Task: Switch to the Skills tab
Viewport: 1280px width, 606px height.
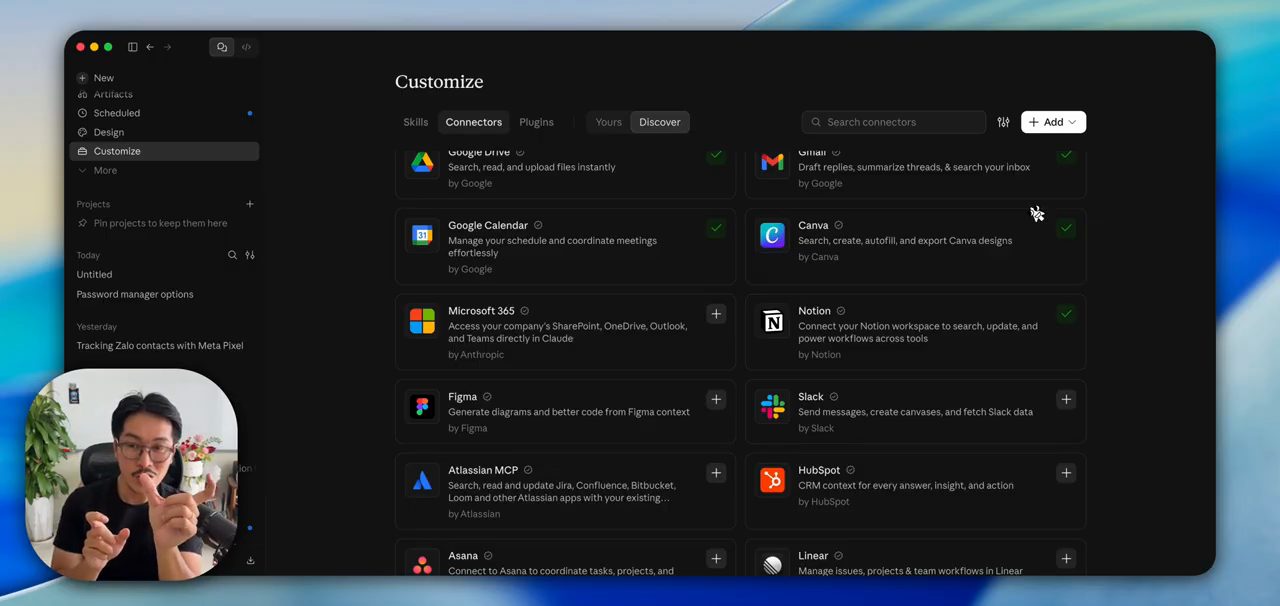Action: 416,122
